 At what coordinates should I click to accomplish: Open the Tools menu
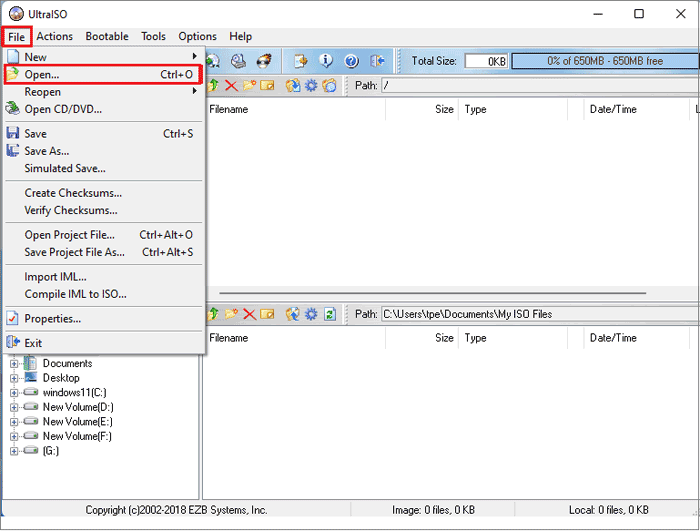coord(153,36)
